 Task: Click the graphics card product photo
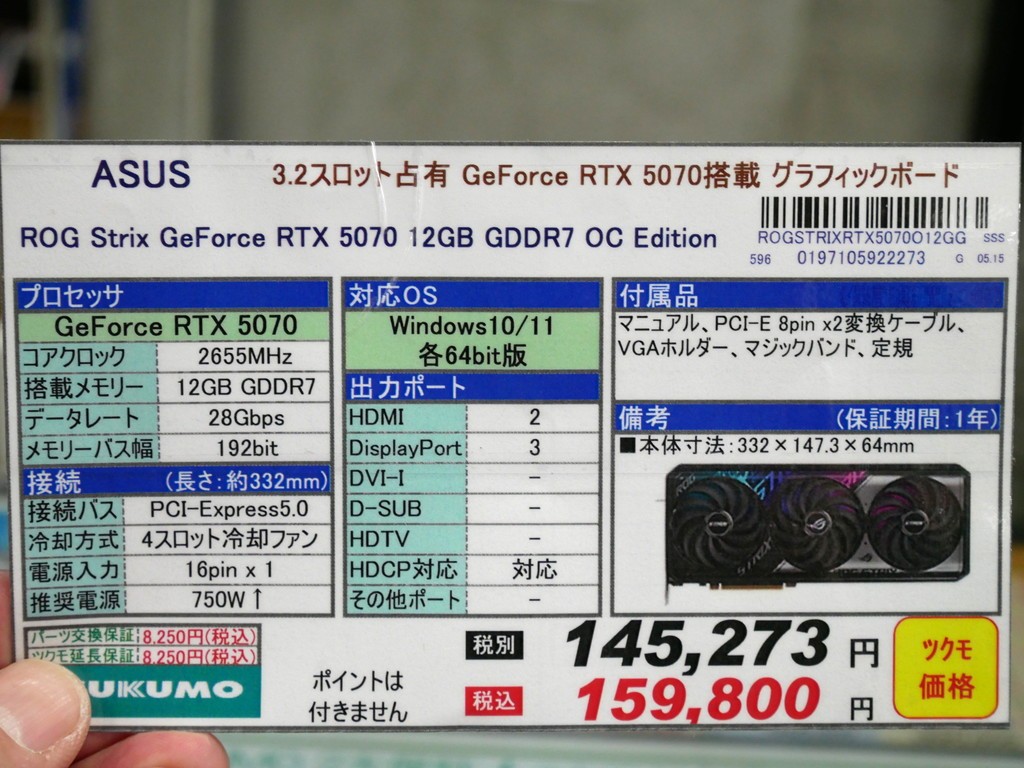[x=816, y=526]
